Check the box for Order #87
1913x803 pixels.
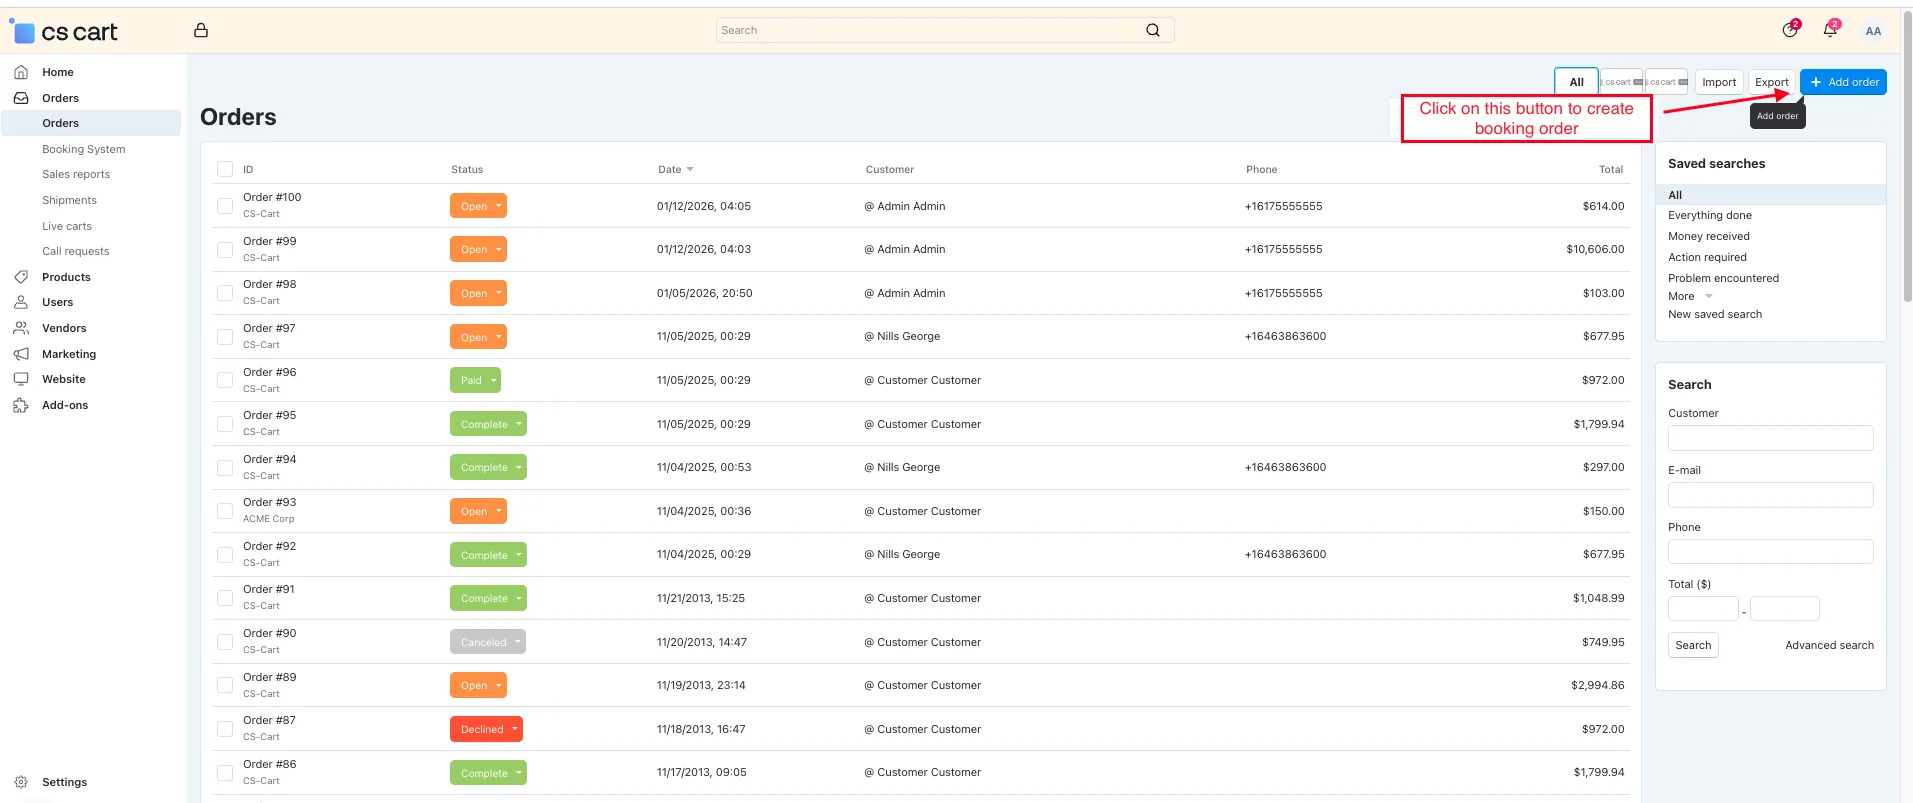225,729
